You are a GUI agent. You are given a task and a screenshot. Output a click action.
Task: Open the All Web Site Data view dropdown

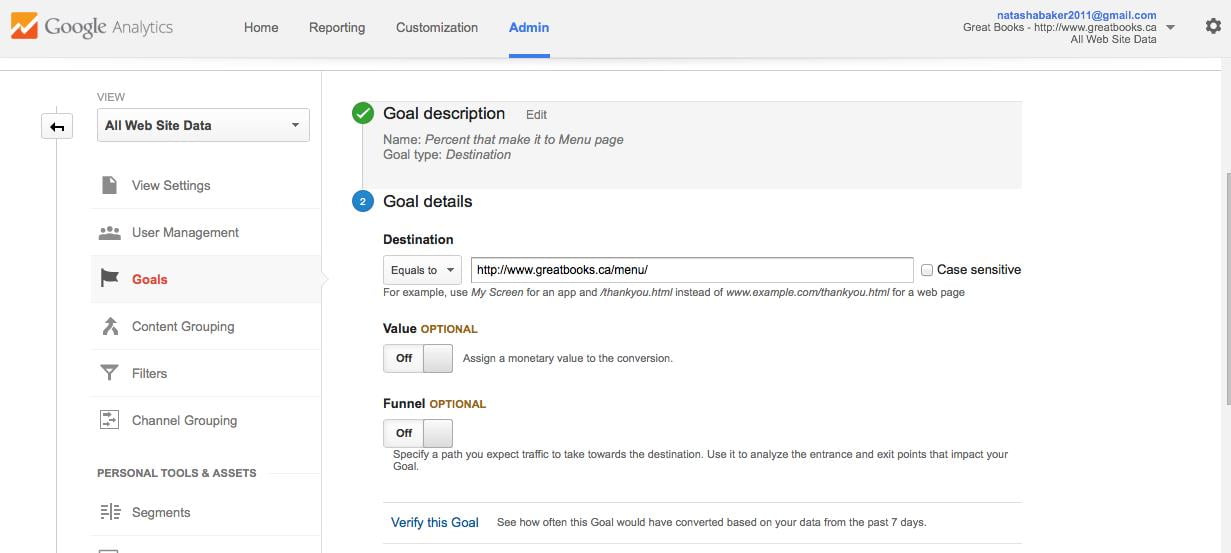pyautogui.click(x=203, y=125)
